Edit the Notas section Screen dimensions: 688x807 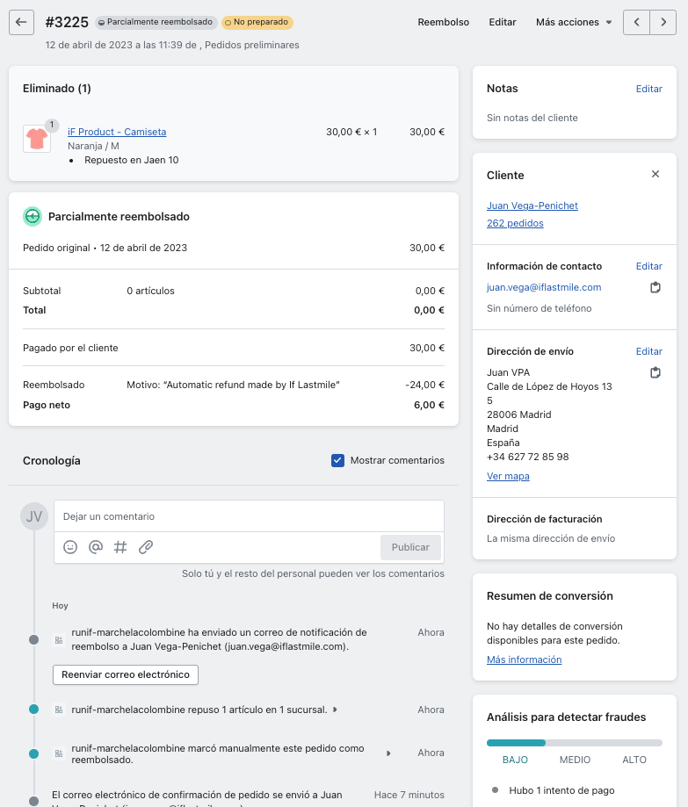point(649,89)
